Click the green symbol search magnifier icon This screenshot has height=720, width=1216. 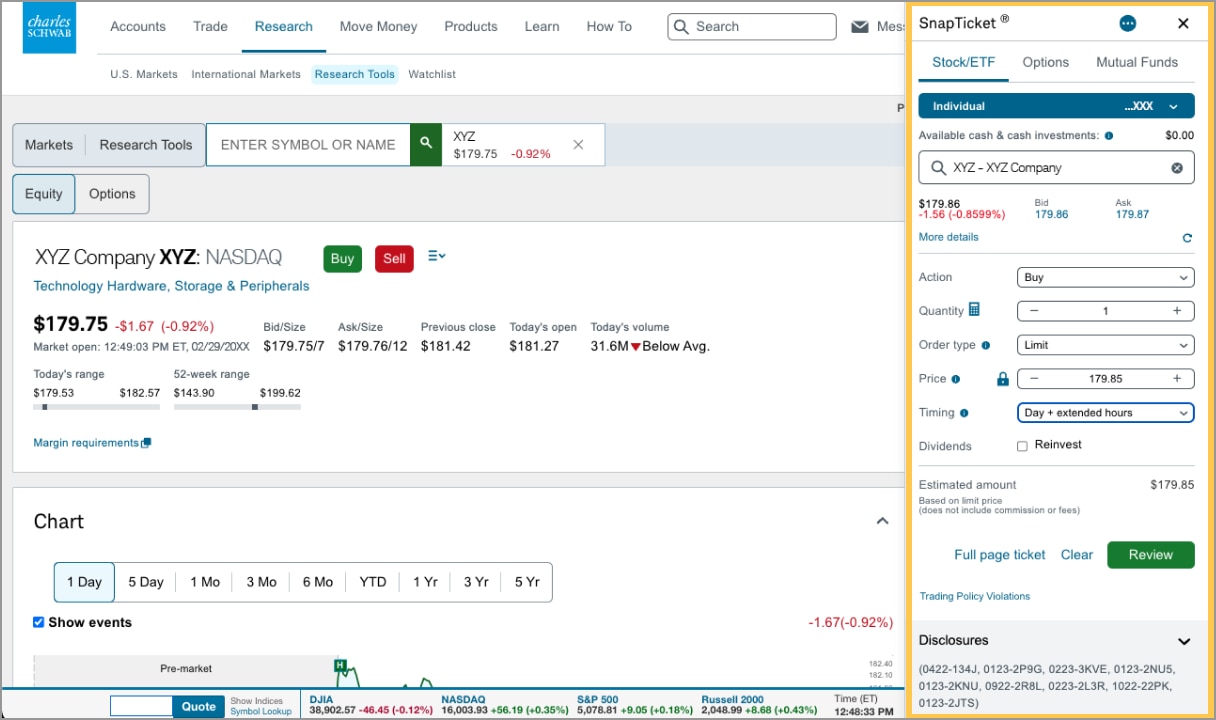(426, 144)
